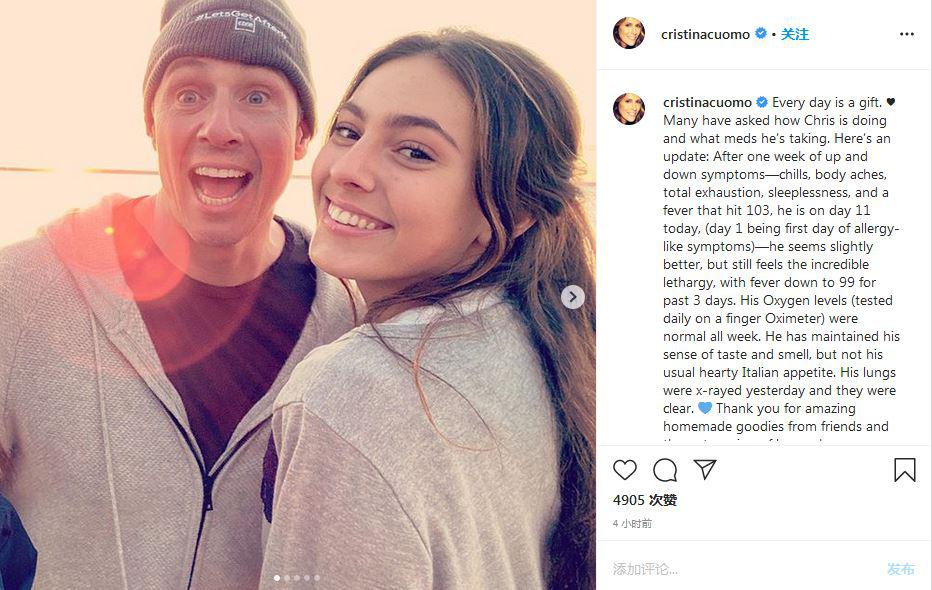Image resolution: width=932 pixels, height=590 pixels.
Task: Open the profile avatar in the post header
Action: (628, 33)
